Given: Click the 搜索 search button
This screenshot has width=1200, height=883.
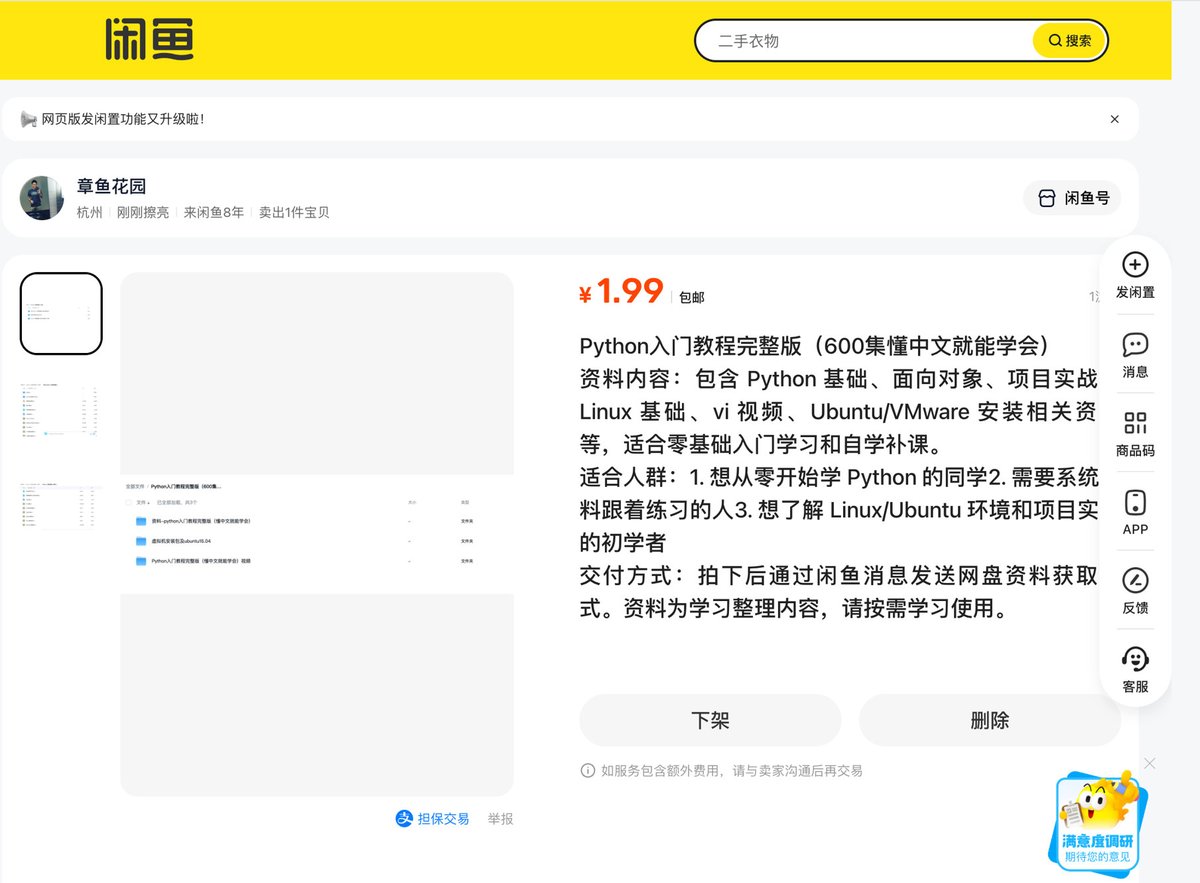Looking at the screenshot, I should [1069, 41].
